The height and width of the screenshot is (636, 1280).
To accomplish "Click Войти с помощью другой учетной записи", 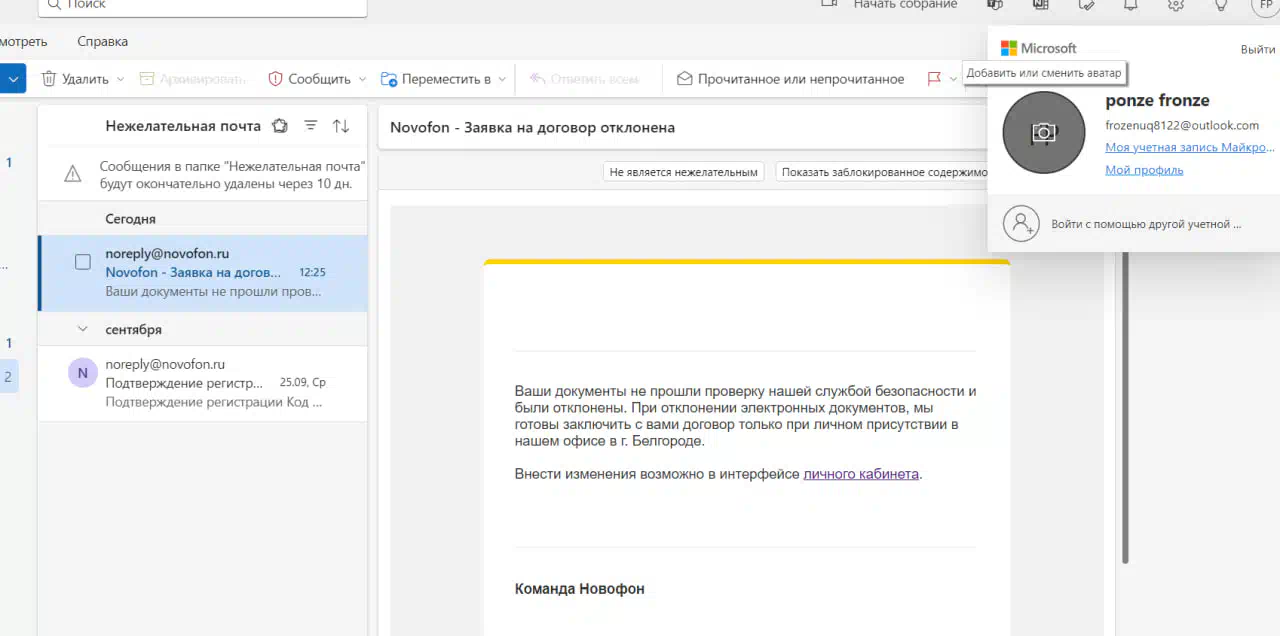I will pyautogui.click(x=1134, y=224).
